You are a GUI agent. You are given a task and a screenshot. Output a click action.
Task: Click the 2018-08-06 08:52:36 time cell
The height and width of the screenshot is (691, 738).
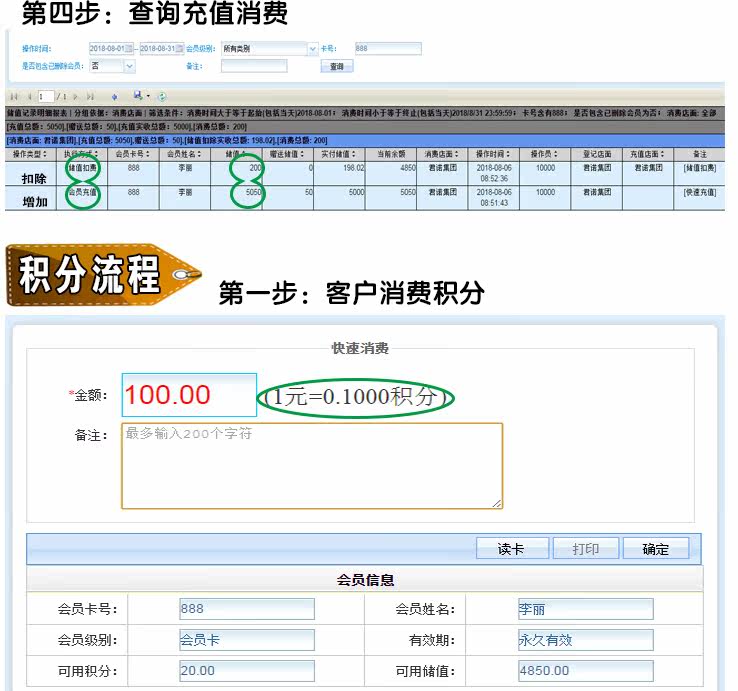[494, 173]
